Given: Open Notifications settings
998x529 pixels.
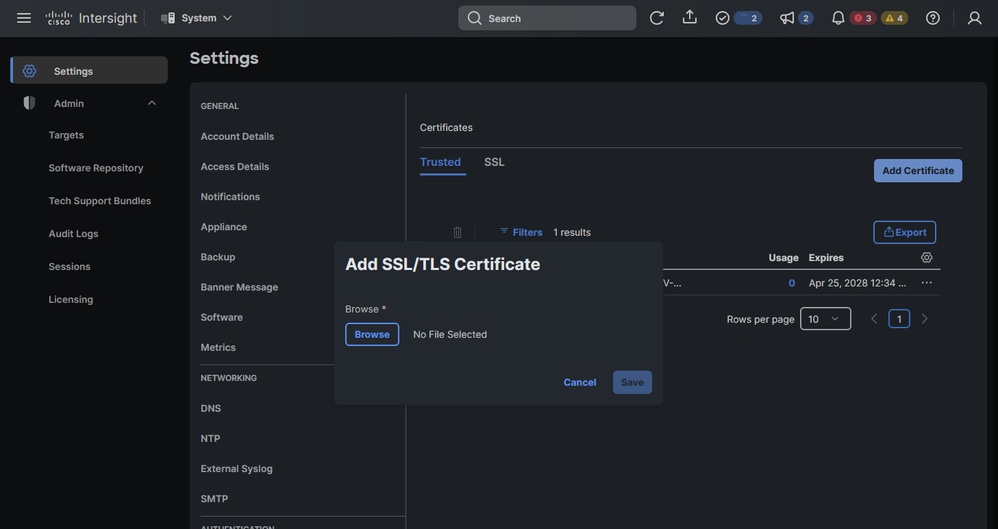Looking at the screenshot, I should [230, 197].
